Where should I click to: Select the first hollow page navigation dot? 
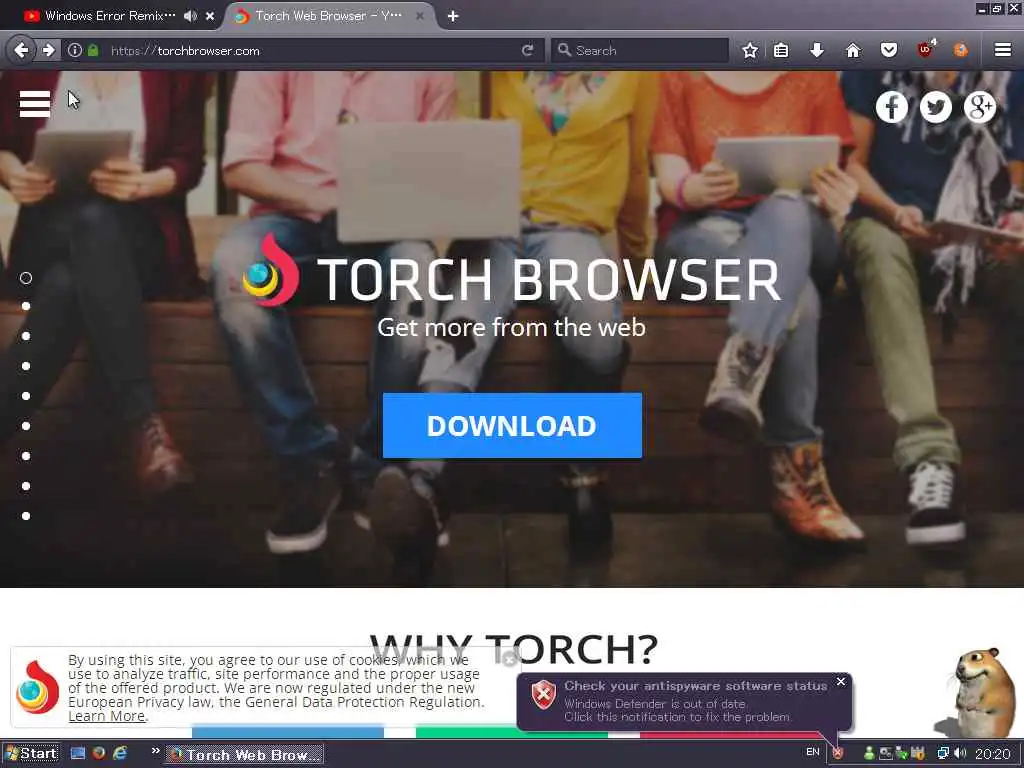click(x=25, y=278)
